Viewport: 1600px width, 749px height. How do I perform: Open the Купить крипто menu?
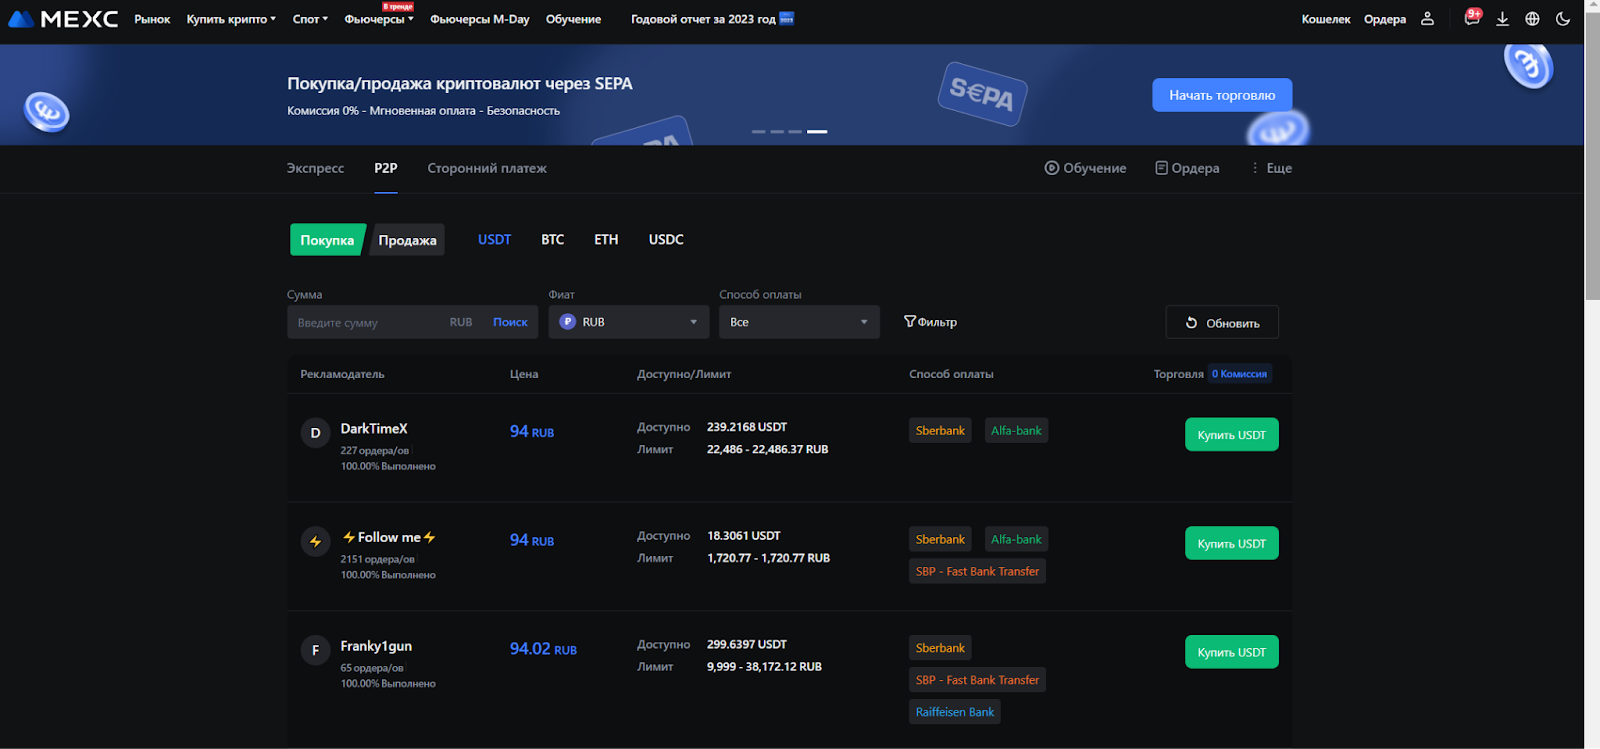tap(230, 19)
